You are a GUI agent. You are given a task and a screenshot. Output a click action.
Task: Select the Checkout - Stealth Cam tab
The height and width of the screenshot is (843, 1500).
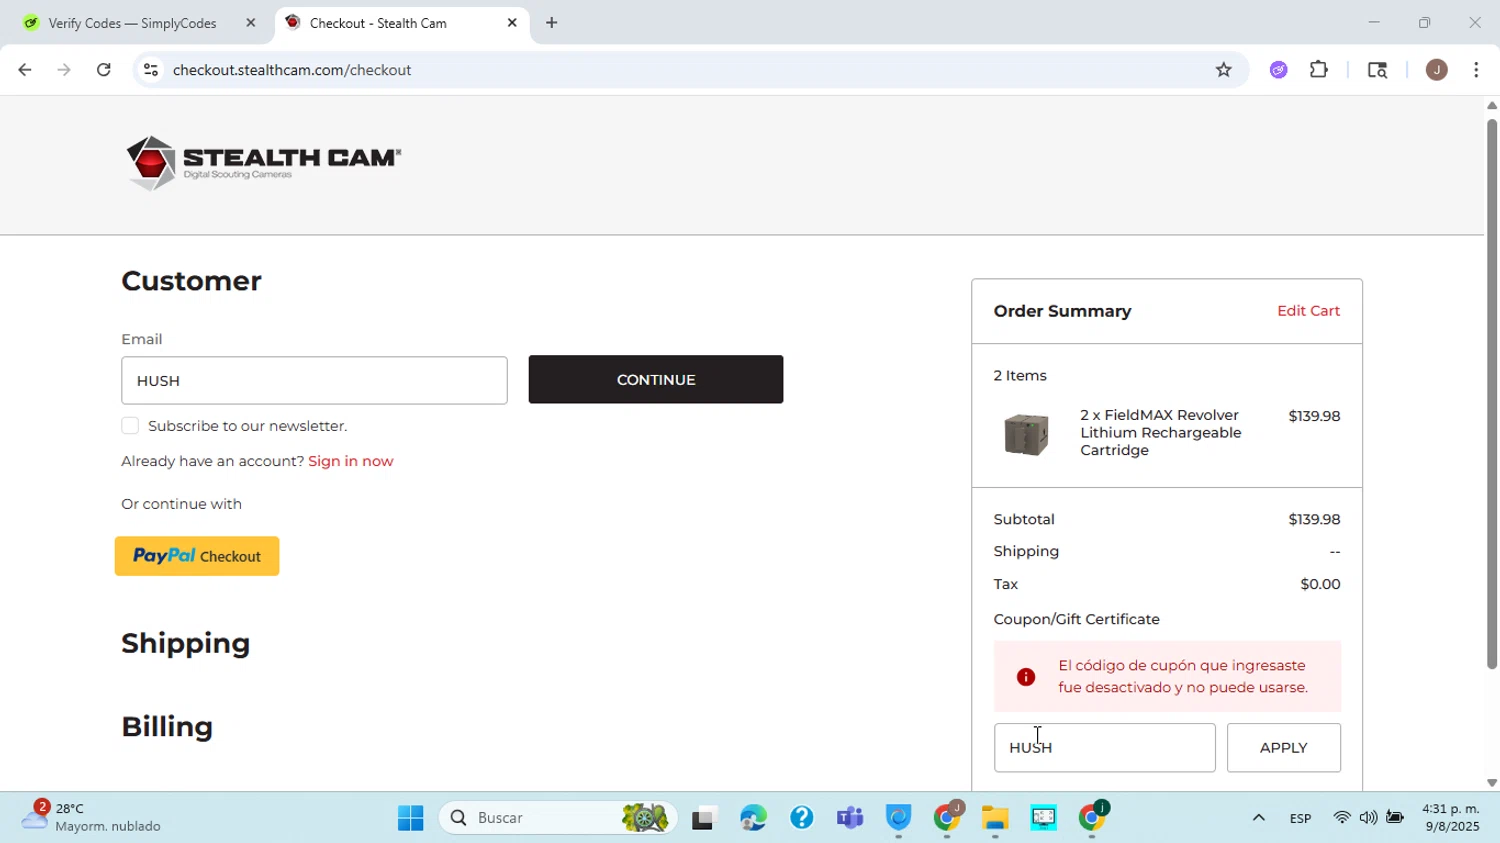378,23
